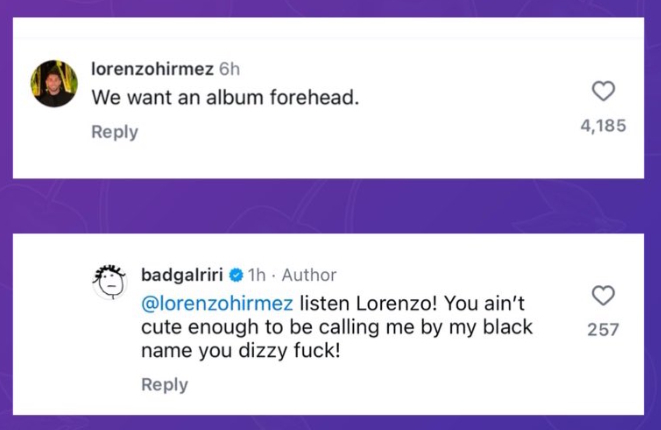Click the 1h timestamp on badgalriri's reply
The height and width of the screenshot is (430, 661).
257,275
